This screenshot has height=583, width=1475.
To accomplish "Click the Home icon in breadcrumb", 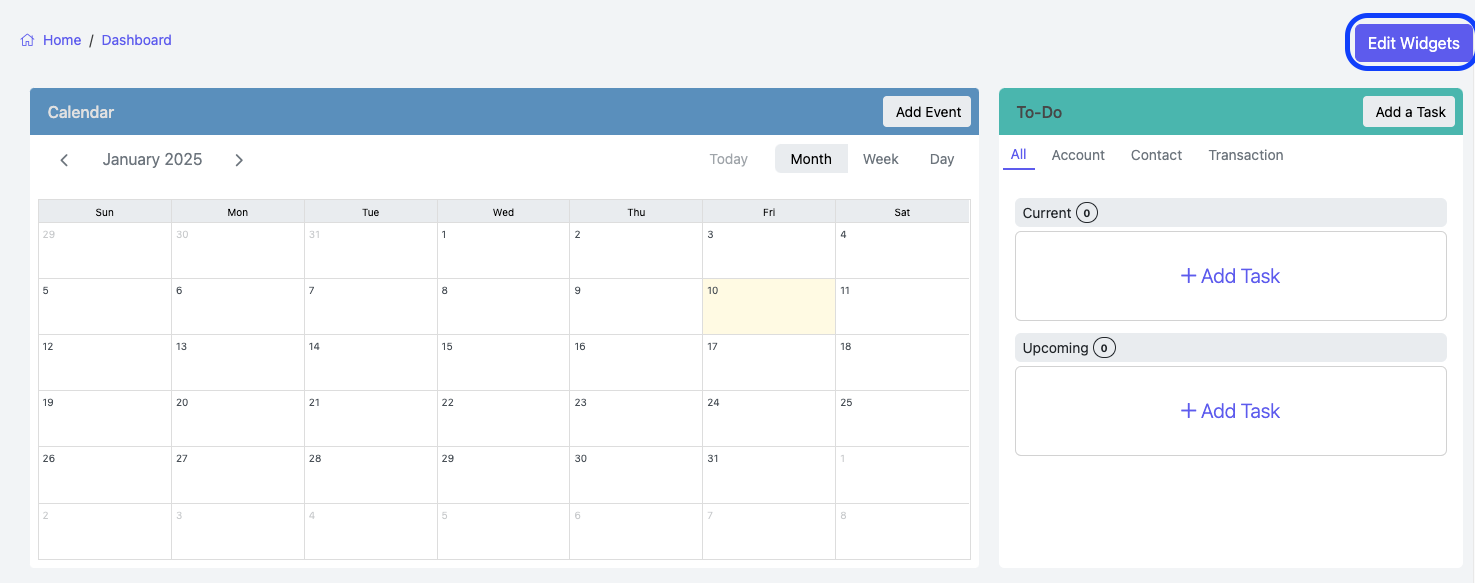I will (x=28, y=40).
